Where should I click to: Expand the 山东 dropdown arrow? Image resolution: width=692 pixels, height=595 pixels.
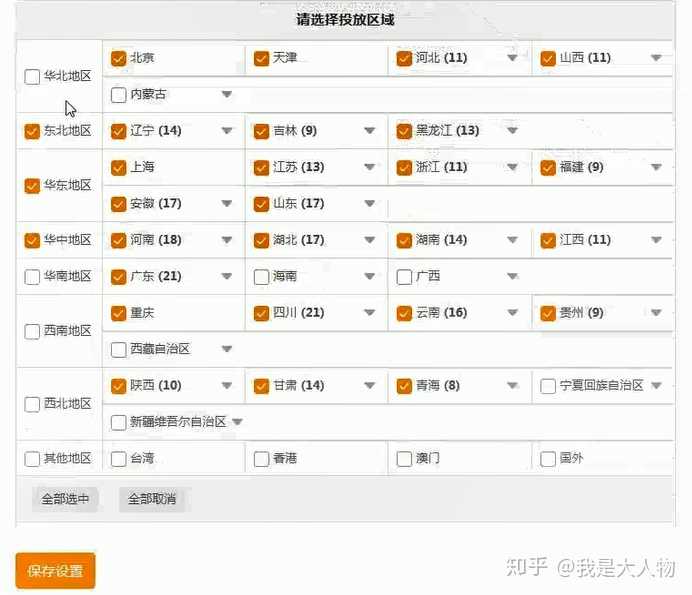[x=369, y=204]
